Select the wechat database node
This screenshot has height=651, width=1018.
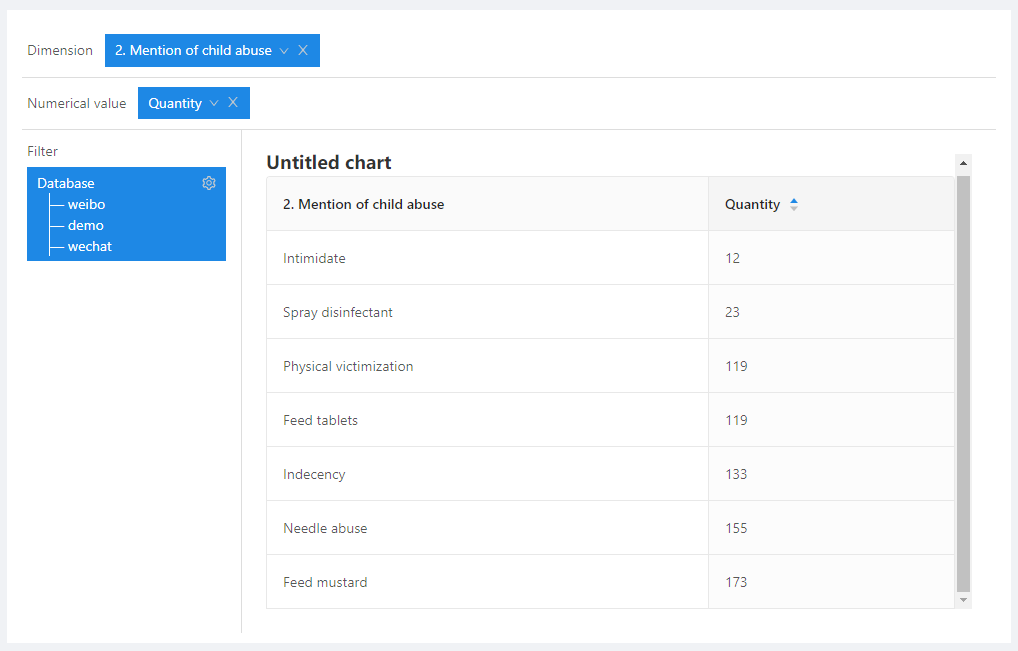pos(90,246)
